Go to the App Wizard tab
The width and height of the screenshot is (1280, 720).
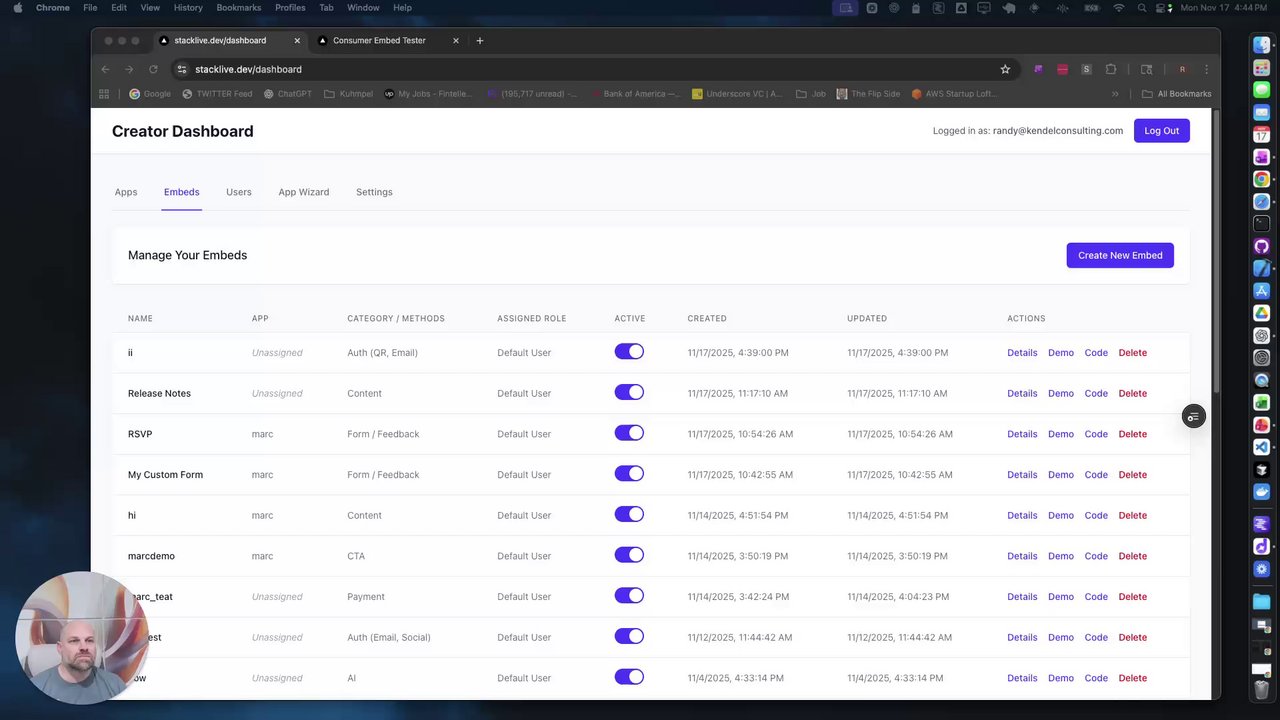coord(304,192)
